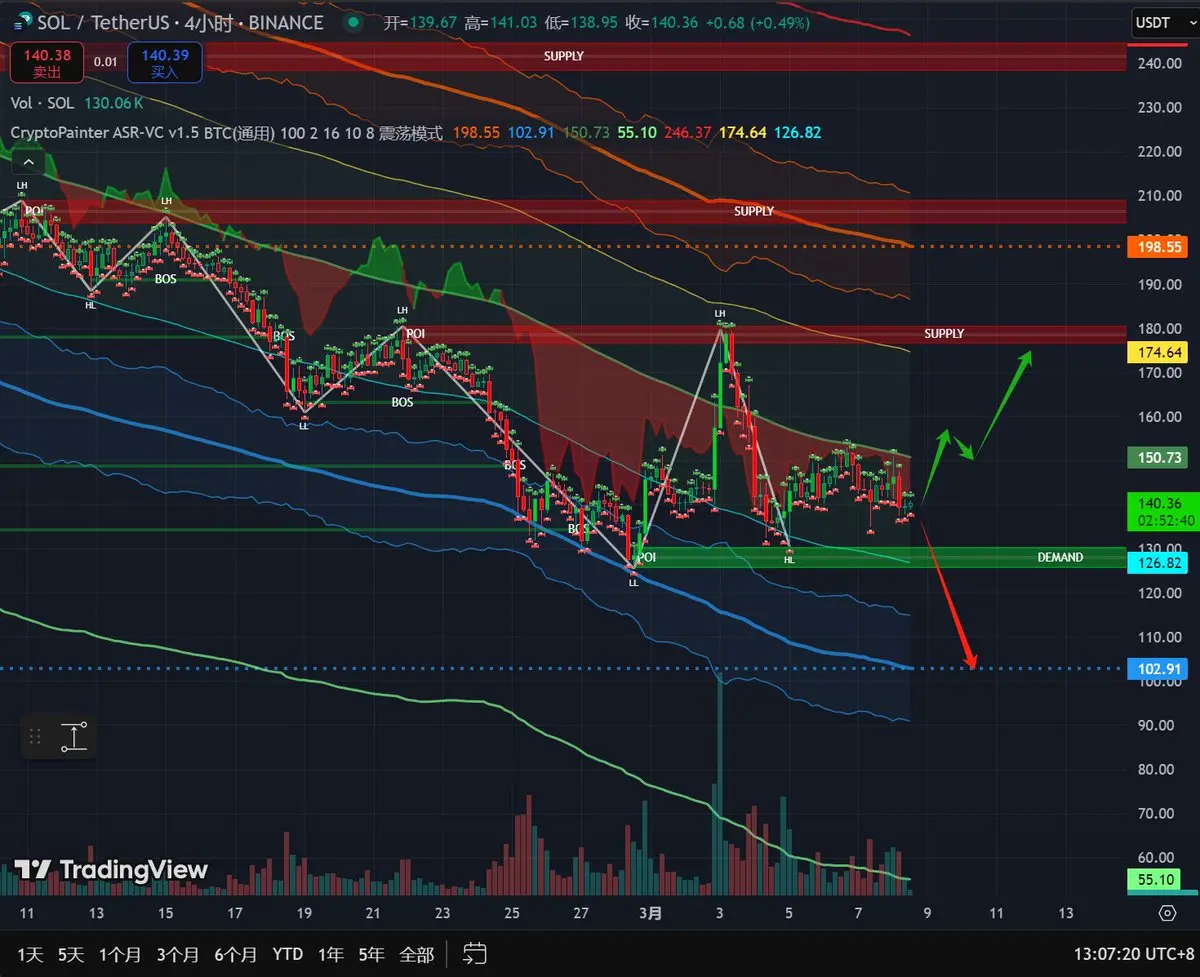This screenshot has height=977, width=1200.
Task: Click the 126.82 cyan price label
Action: coord(1160,563)
